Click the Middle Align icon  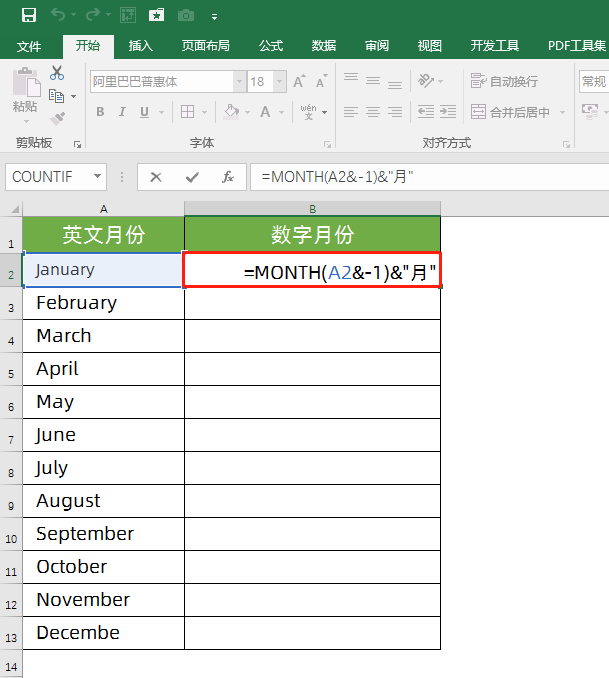373,81
